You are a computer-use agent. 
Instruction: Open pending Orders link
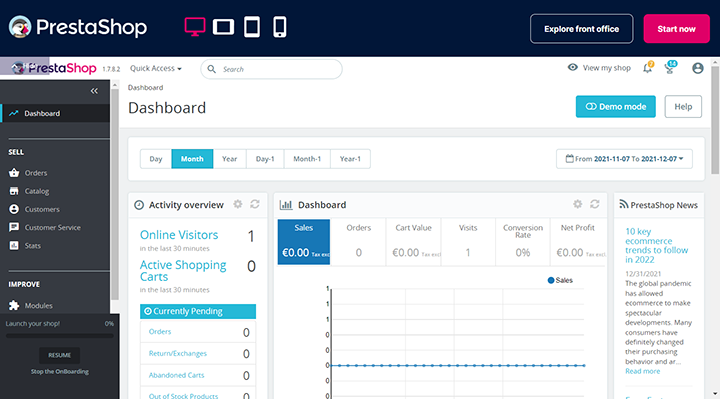click(x=160, y=332)
